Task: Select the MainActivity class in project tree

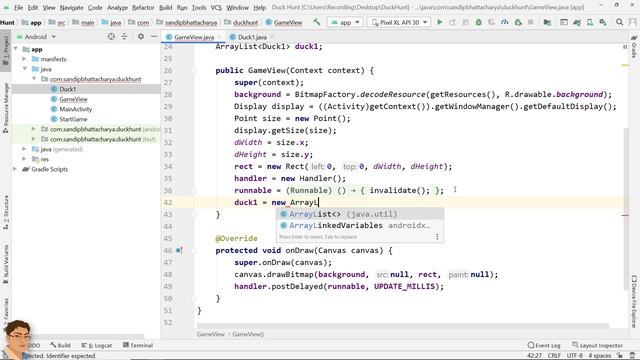Action: 76,109
